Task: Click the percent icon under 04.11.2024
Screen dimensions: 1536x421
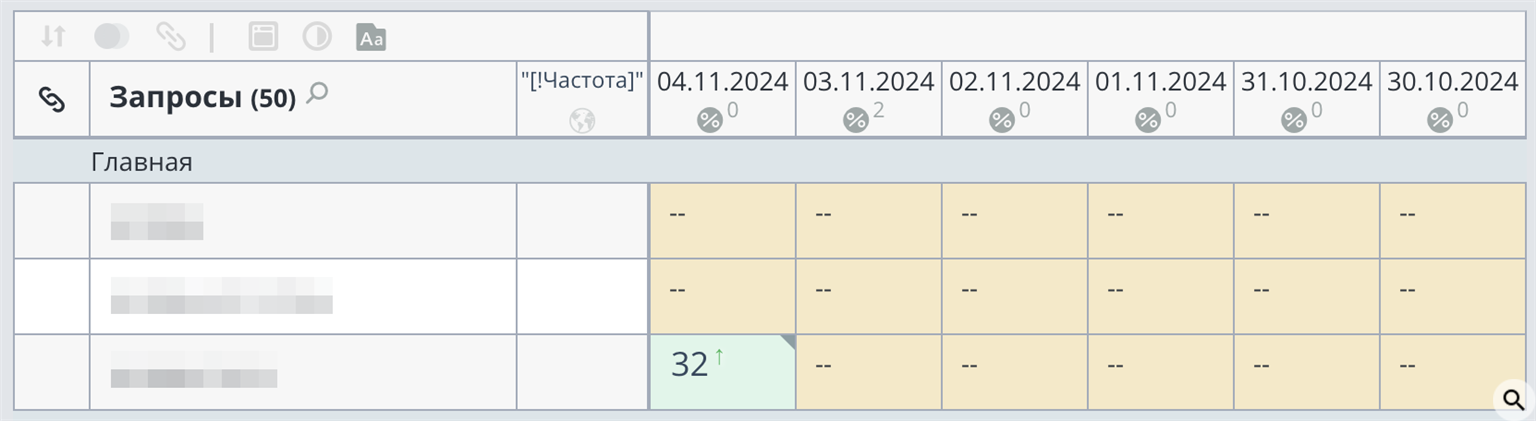Action: pyautogui.click(x=709, y=120)
